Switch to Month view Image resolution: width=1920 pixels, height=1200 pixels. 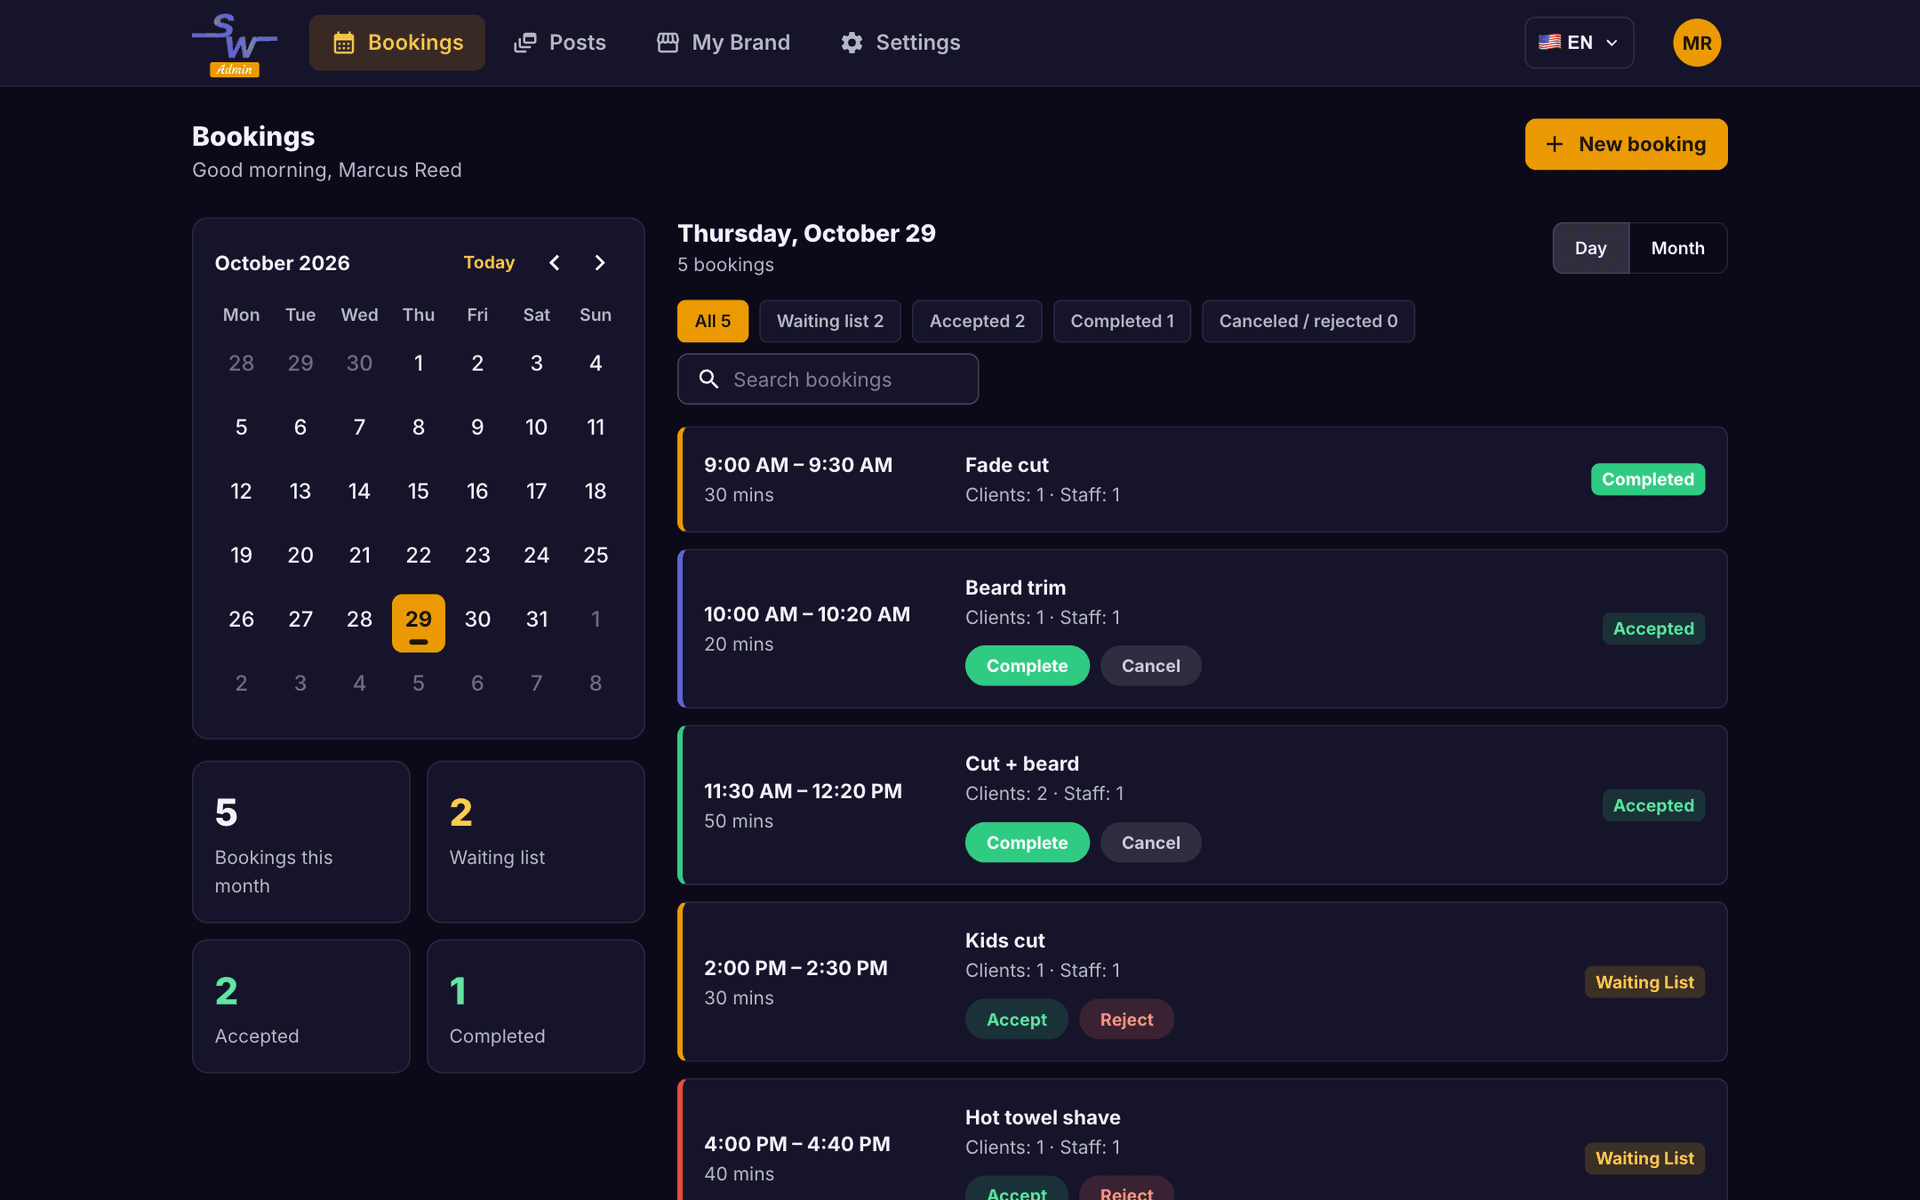1677,248
